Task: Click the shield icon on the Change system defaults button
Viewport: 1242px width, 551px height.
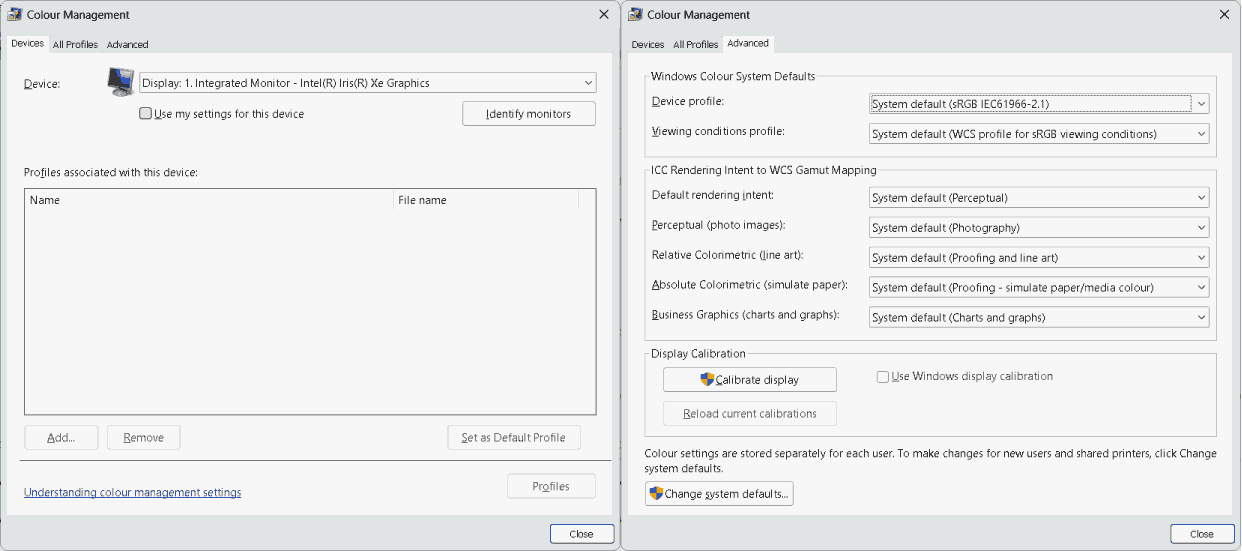Action: click(657, 494)
